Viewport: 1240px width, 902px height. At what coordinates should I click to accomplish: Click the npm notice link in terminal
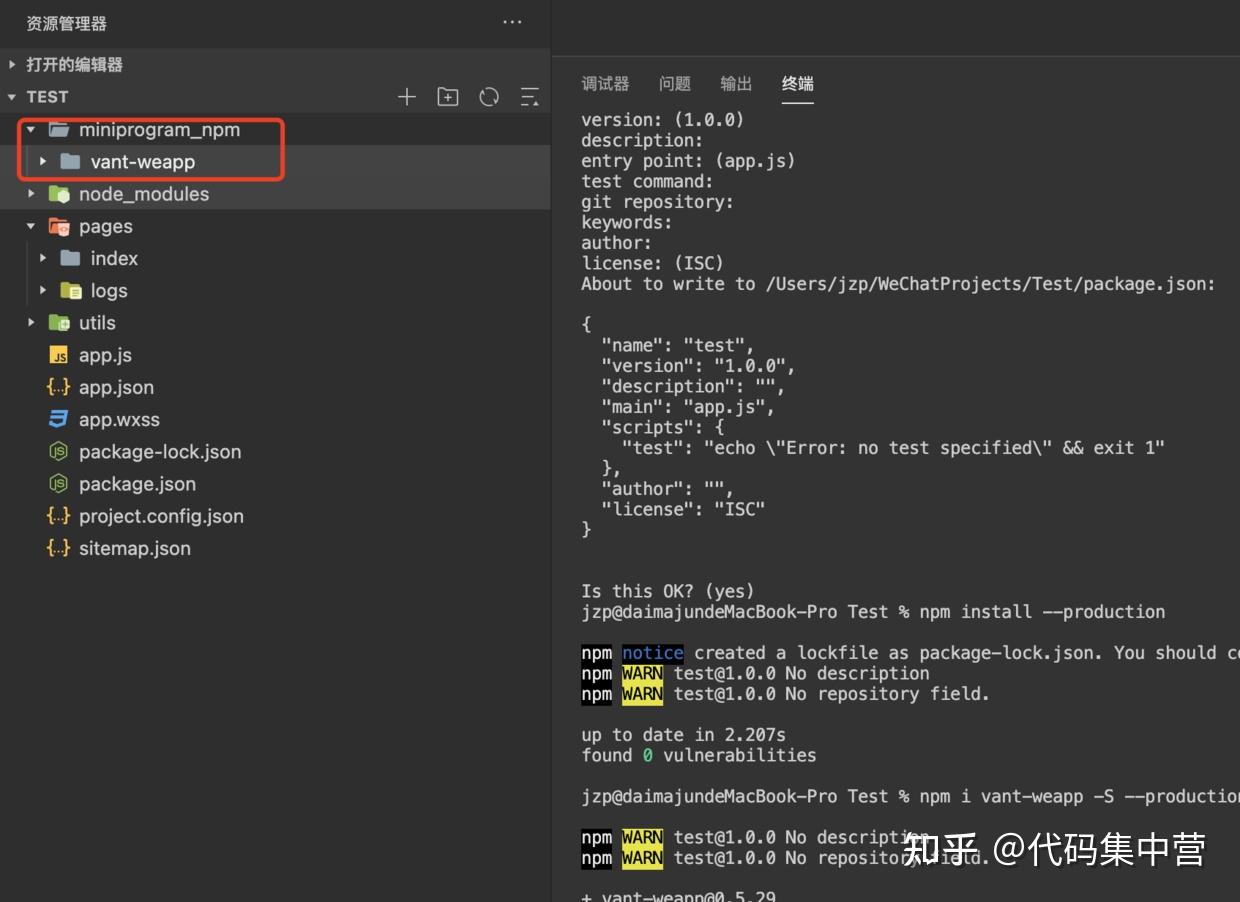click(x=652, y=652)
